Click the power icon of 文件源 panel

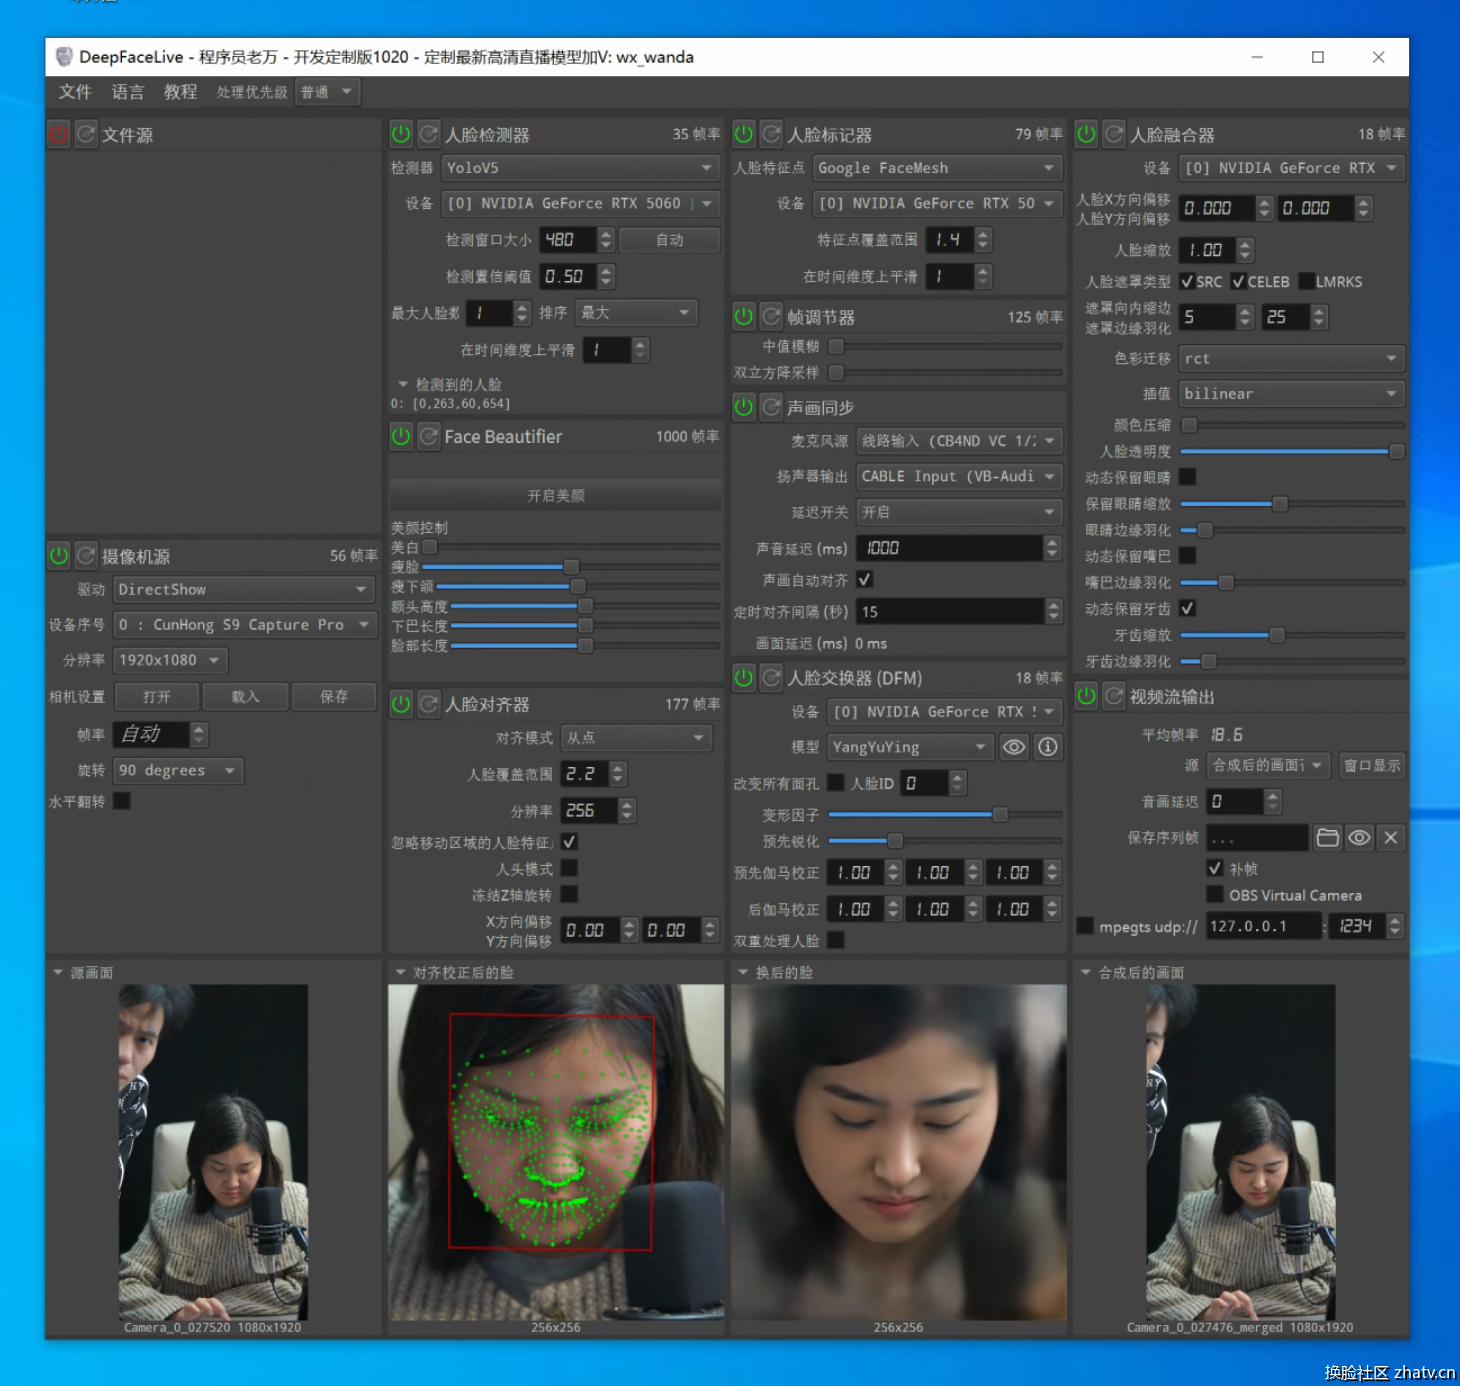point(59,134)
